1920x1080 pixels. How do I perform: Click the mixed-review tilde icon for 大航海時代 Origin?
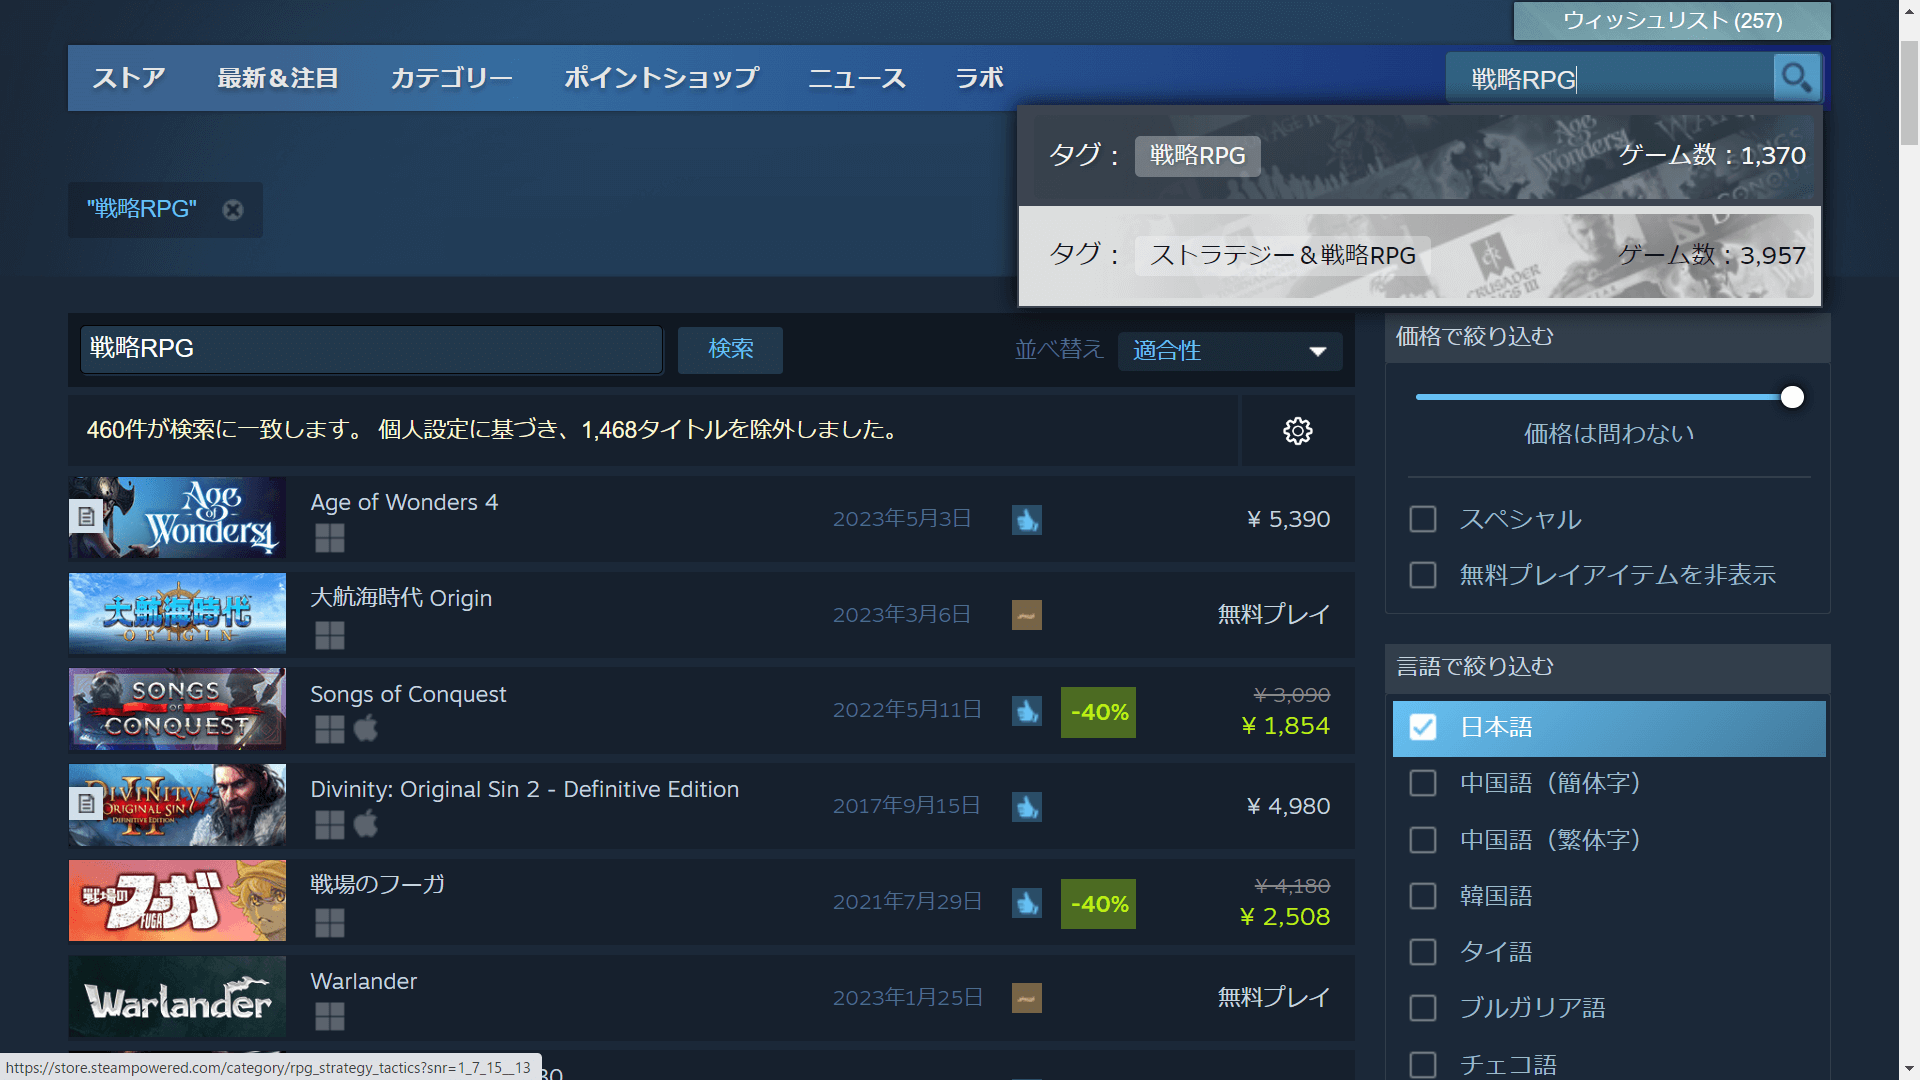tap(1026, 615)
